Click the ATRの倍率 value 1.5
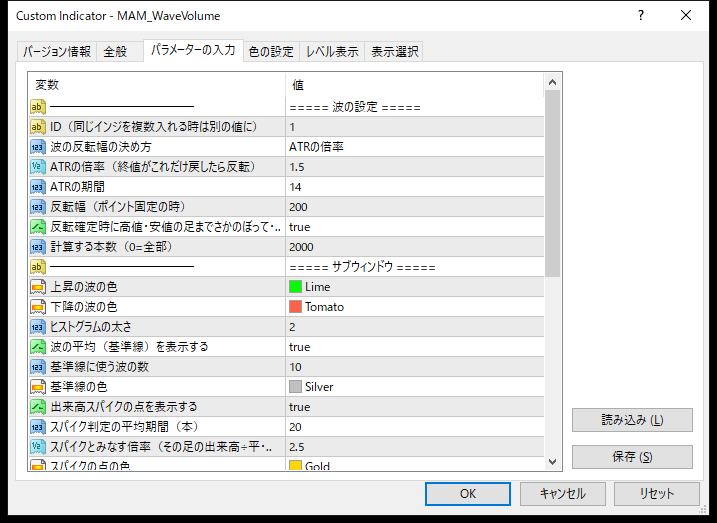Screen dimensions: 717x523 (415, 167)
